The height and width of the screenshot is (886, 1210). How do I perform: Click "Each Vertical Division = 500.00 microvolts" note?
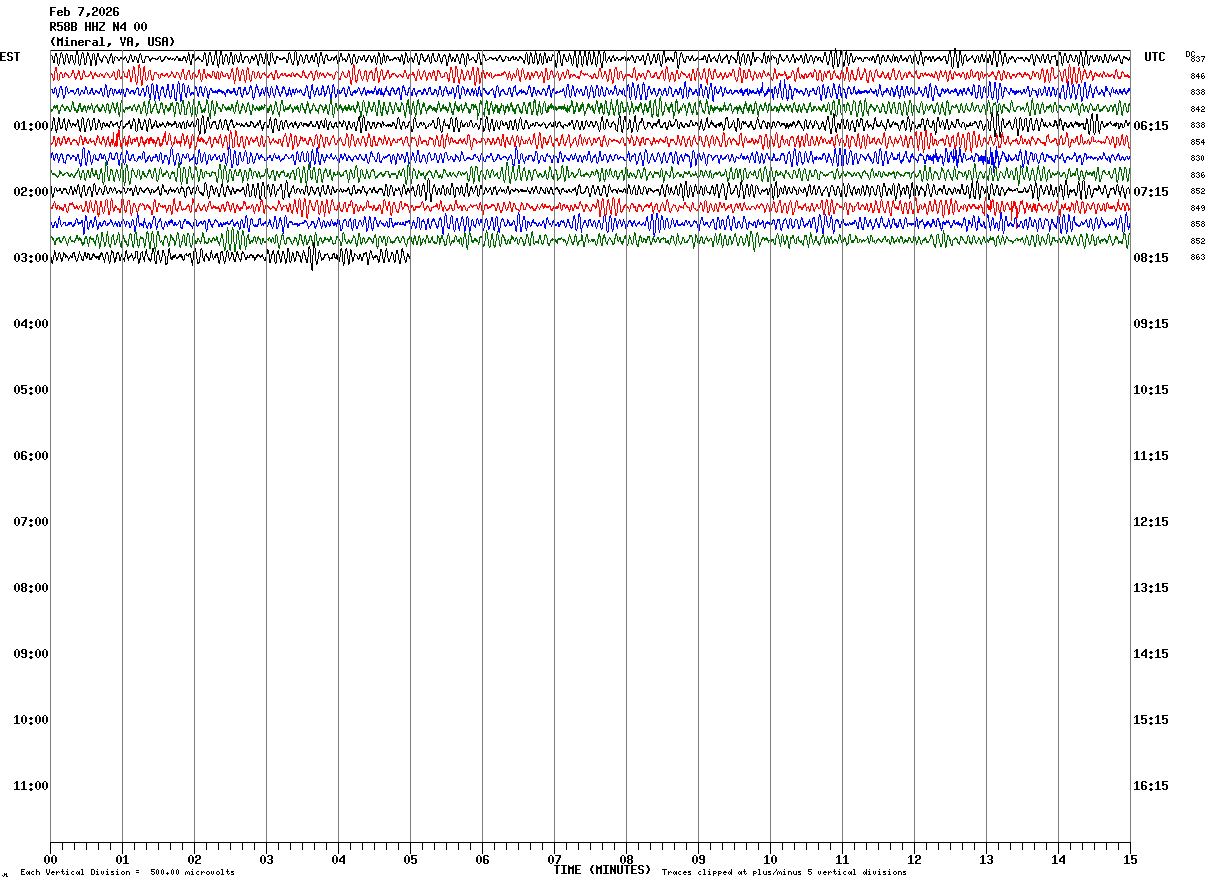point(127,873)
